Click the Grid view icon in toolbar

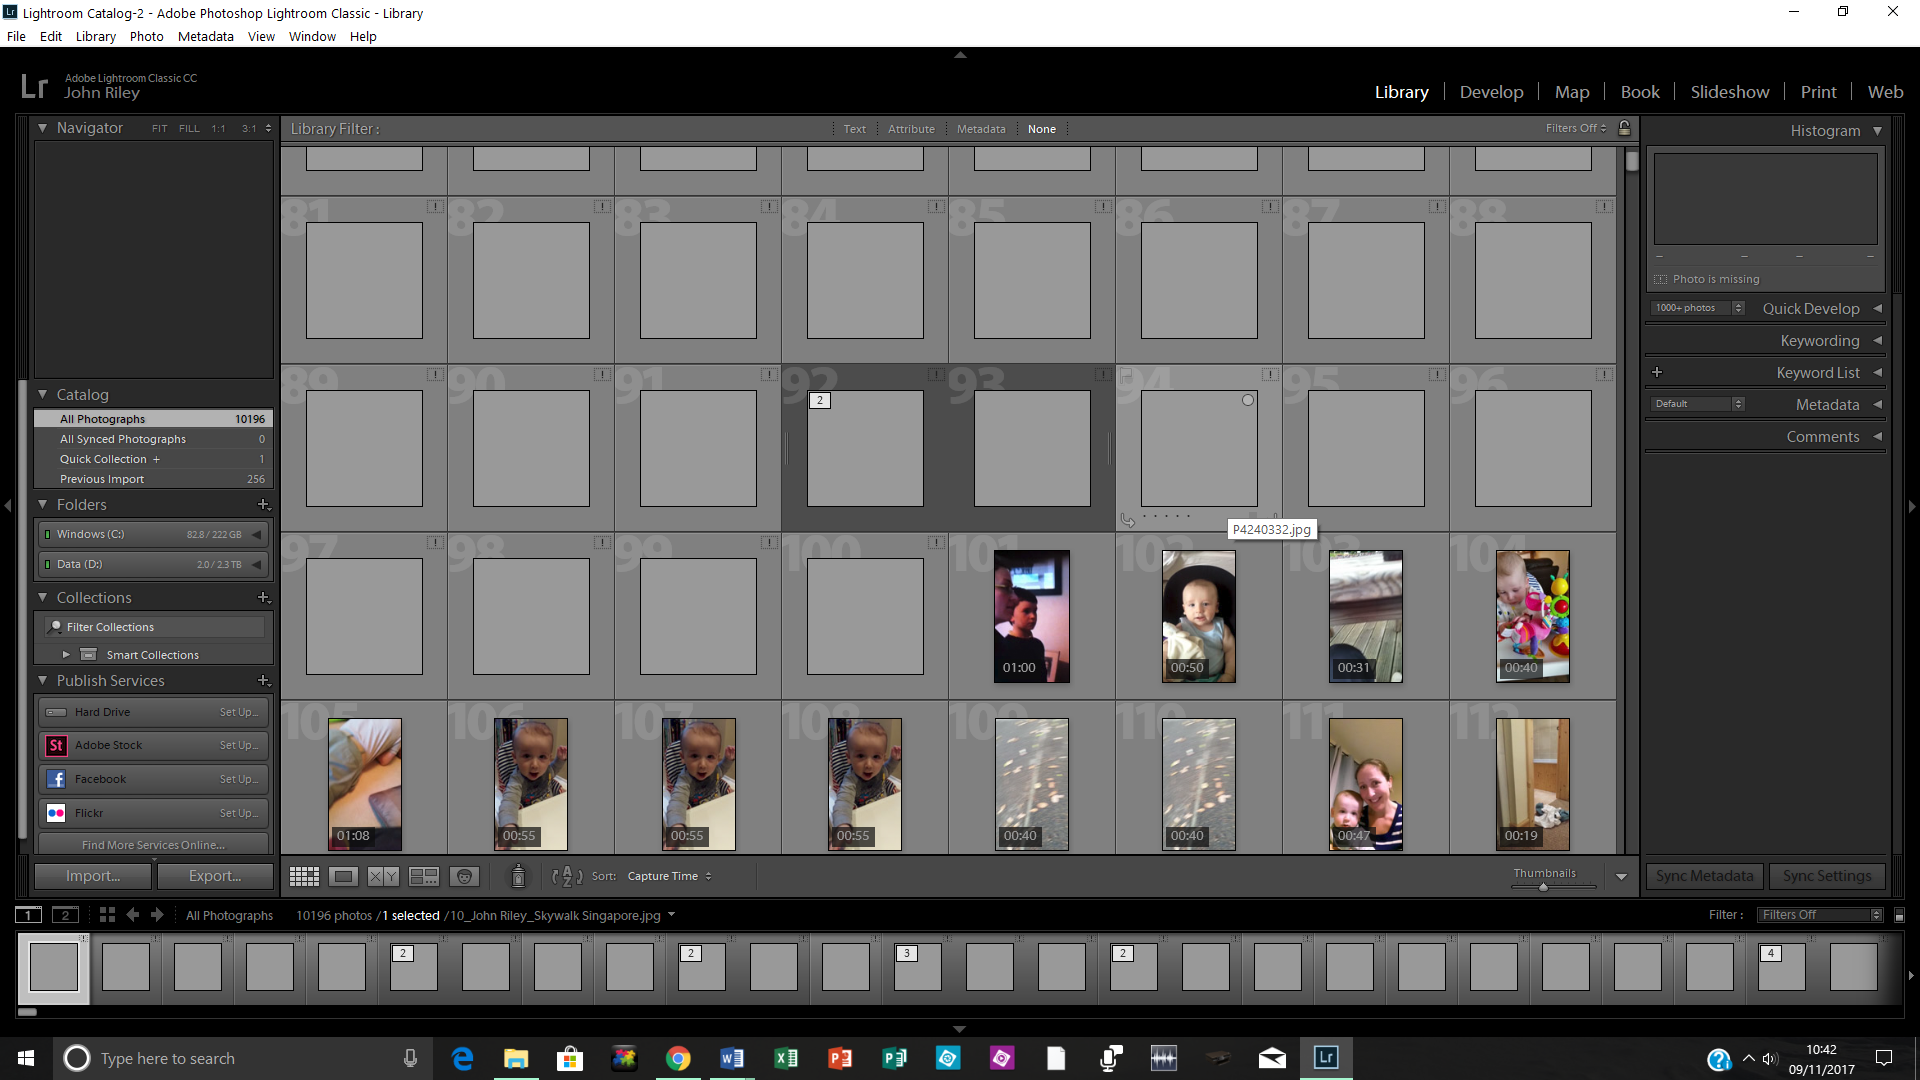point(303,874)
